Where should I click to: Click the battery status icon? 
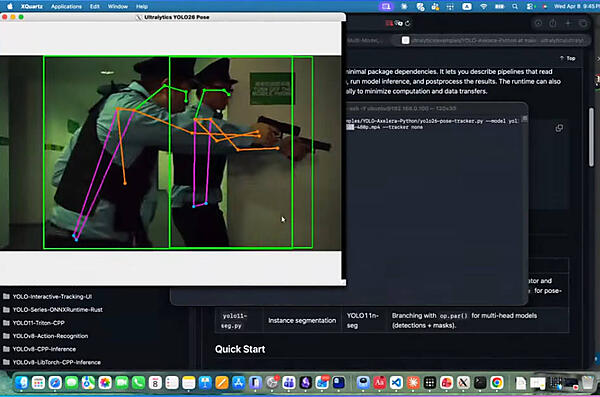click(x=499, y=7)
